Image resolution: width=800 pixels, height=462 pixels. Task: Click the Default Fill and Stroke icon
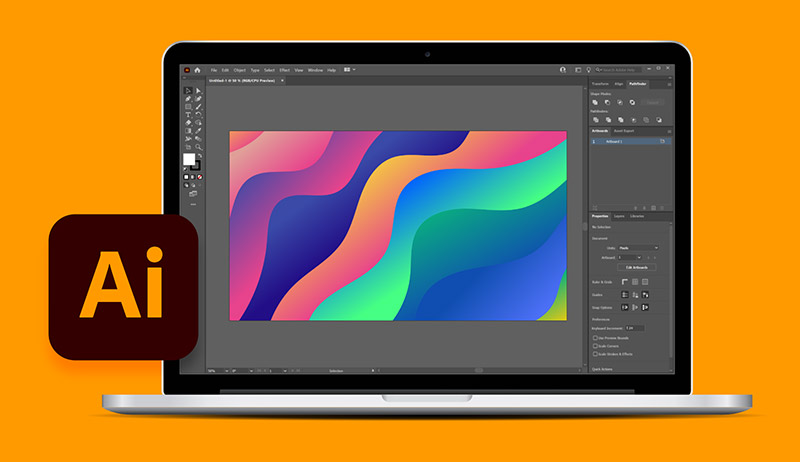click(x=185, y=169)
